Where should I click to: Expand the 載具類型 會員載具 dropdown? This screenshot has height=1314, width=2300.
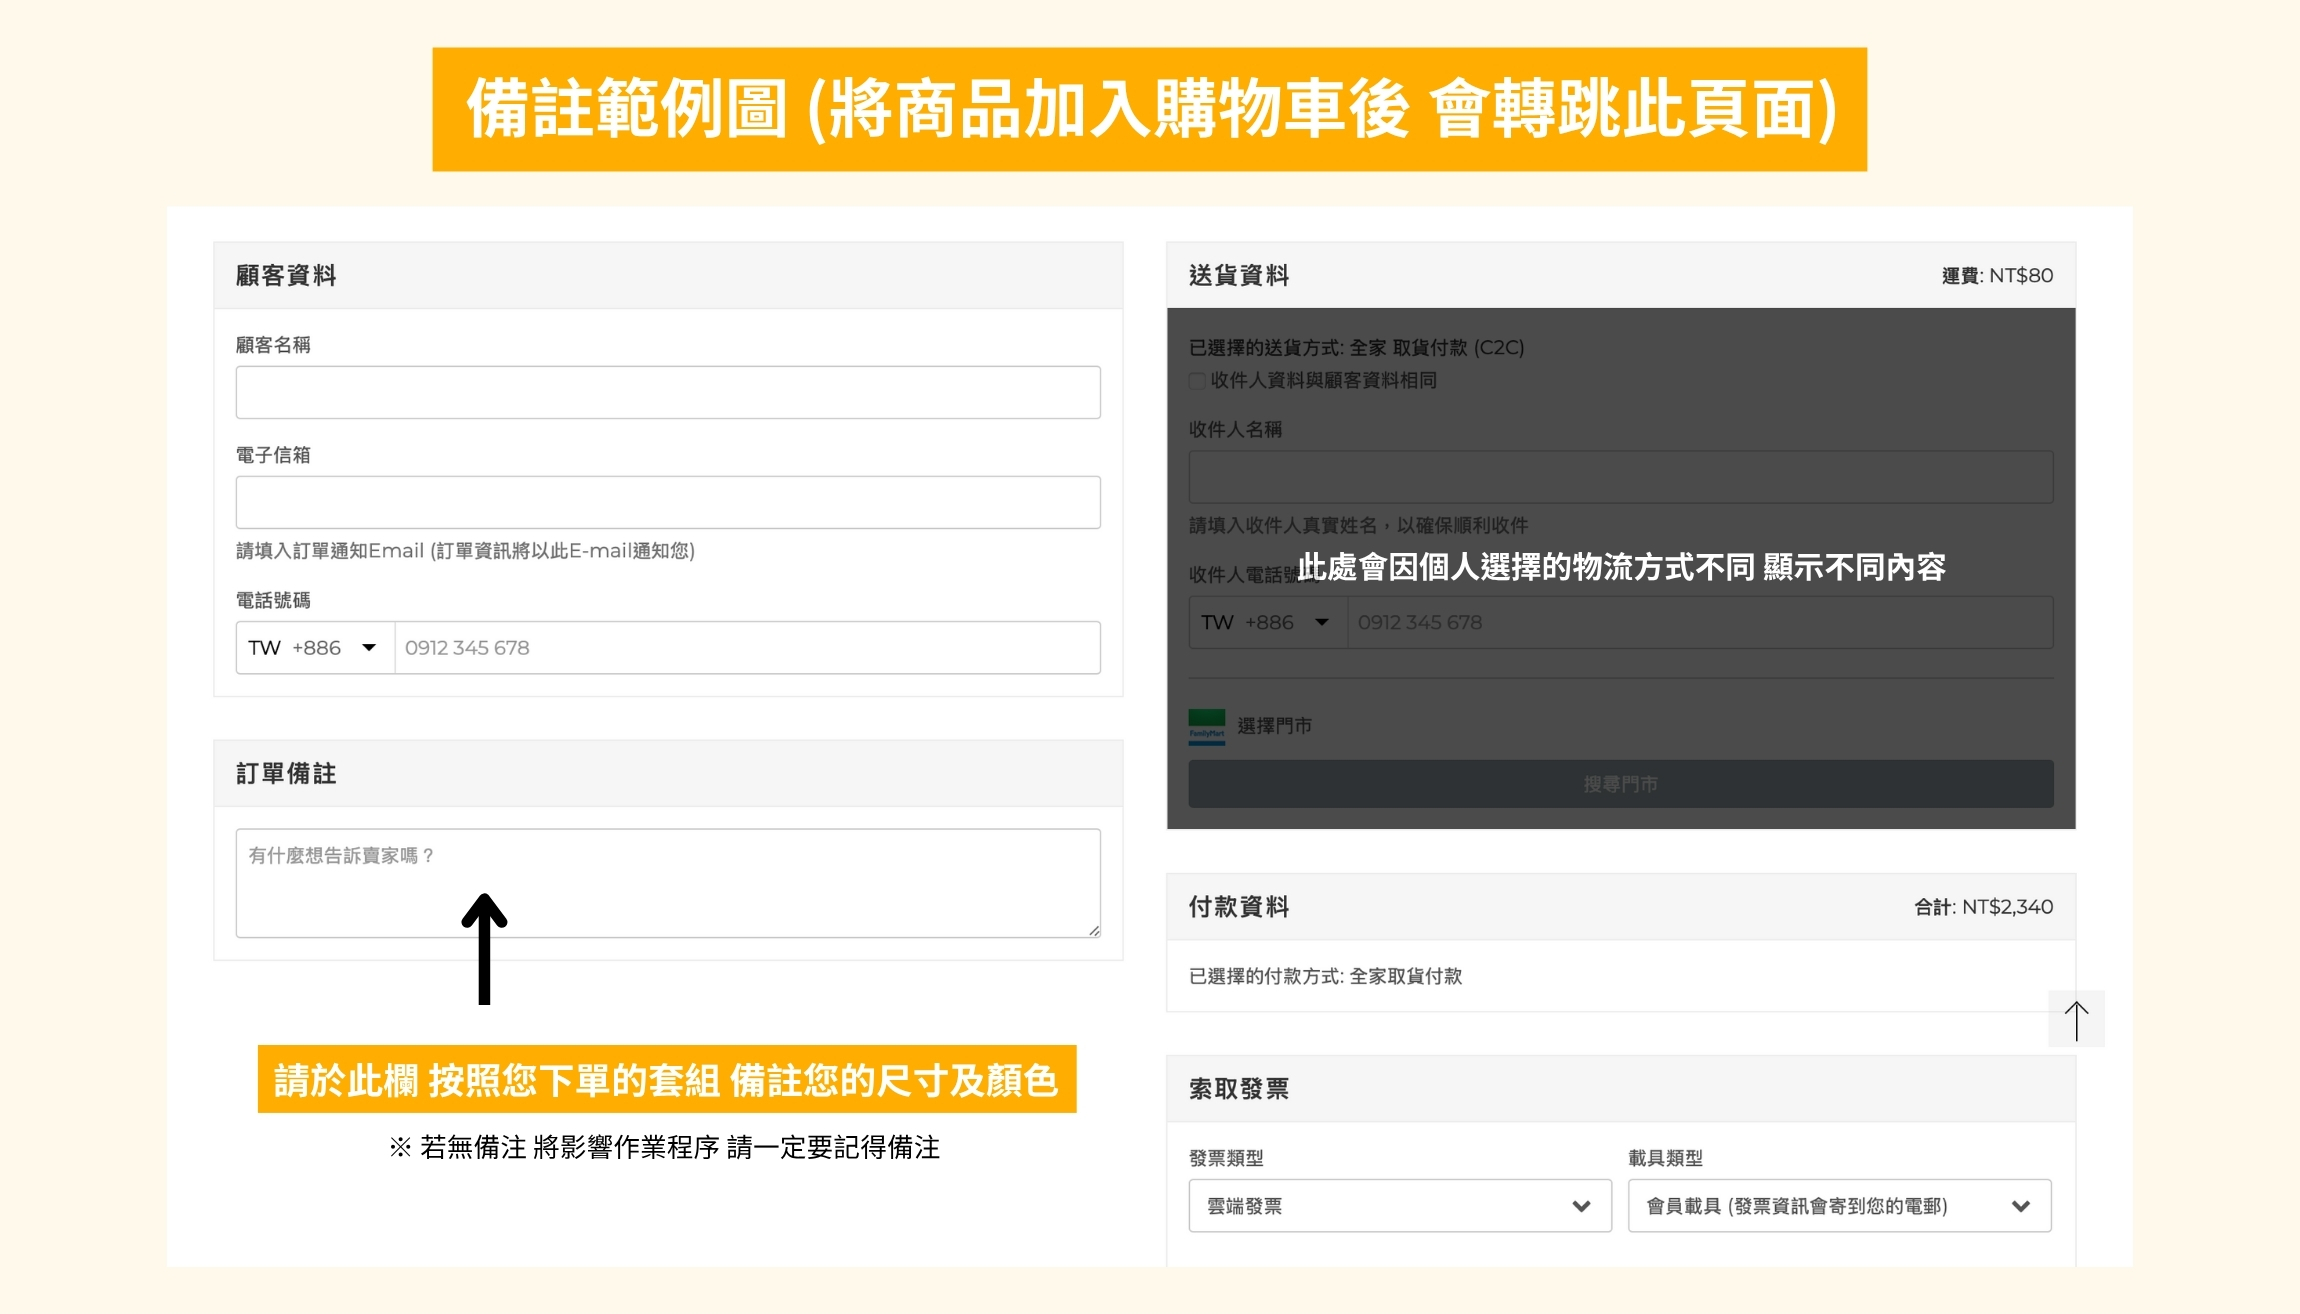coord(1838,1206)
